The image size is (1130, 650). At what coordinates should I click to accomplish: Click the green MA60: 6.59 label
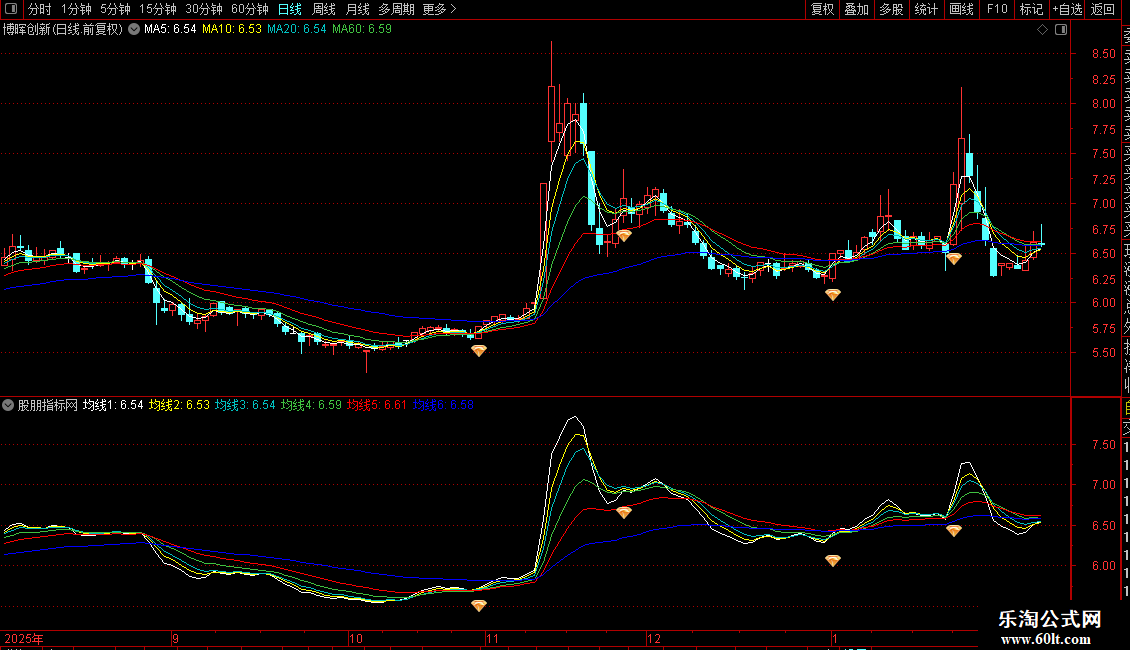pyautogui.click(x=362, y=30)
